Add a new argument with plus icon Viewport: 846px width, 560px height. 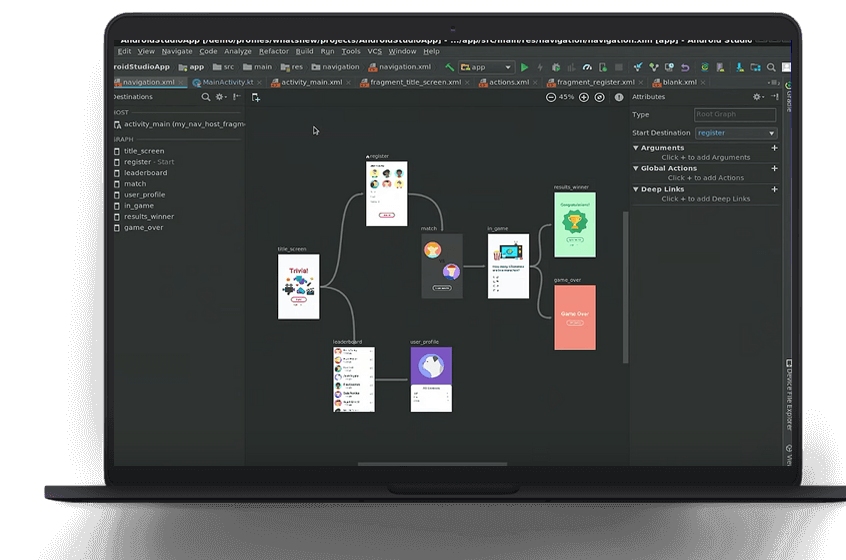coord(774,148)
